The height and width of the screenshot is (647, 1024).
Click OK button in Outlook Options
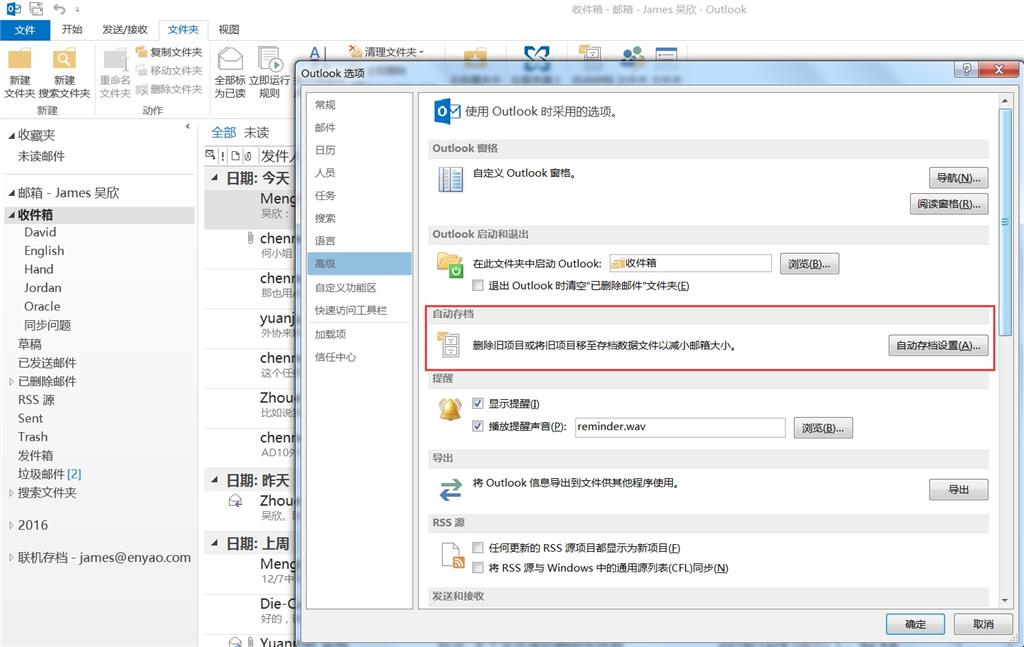(x=915, y=624)
